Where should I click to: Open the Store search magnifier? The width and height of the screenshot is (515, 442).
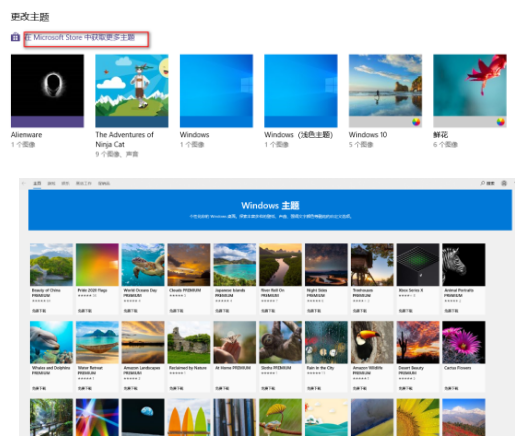pyautogui.click(x=483, y=183)
